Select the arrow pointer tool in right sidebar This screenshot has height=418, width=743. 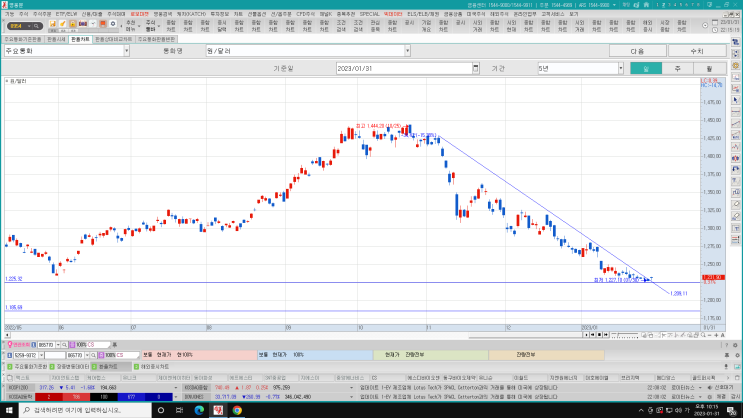click(735, 100)
